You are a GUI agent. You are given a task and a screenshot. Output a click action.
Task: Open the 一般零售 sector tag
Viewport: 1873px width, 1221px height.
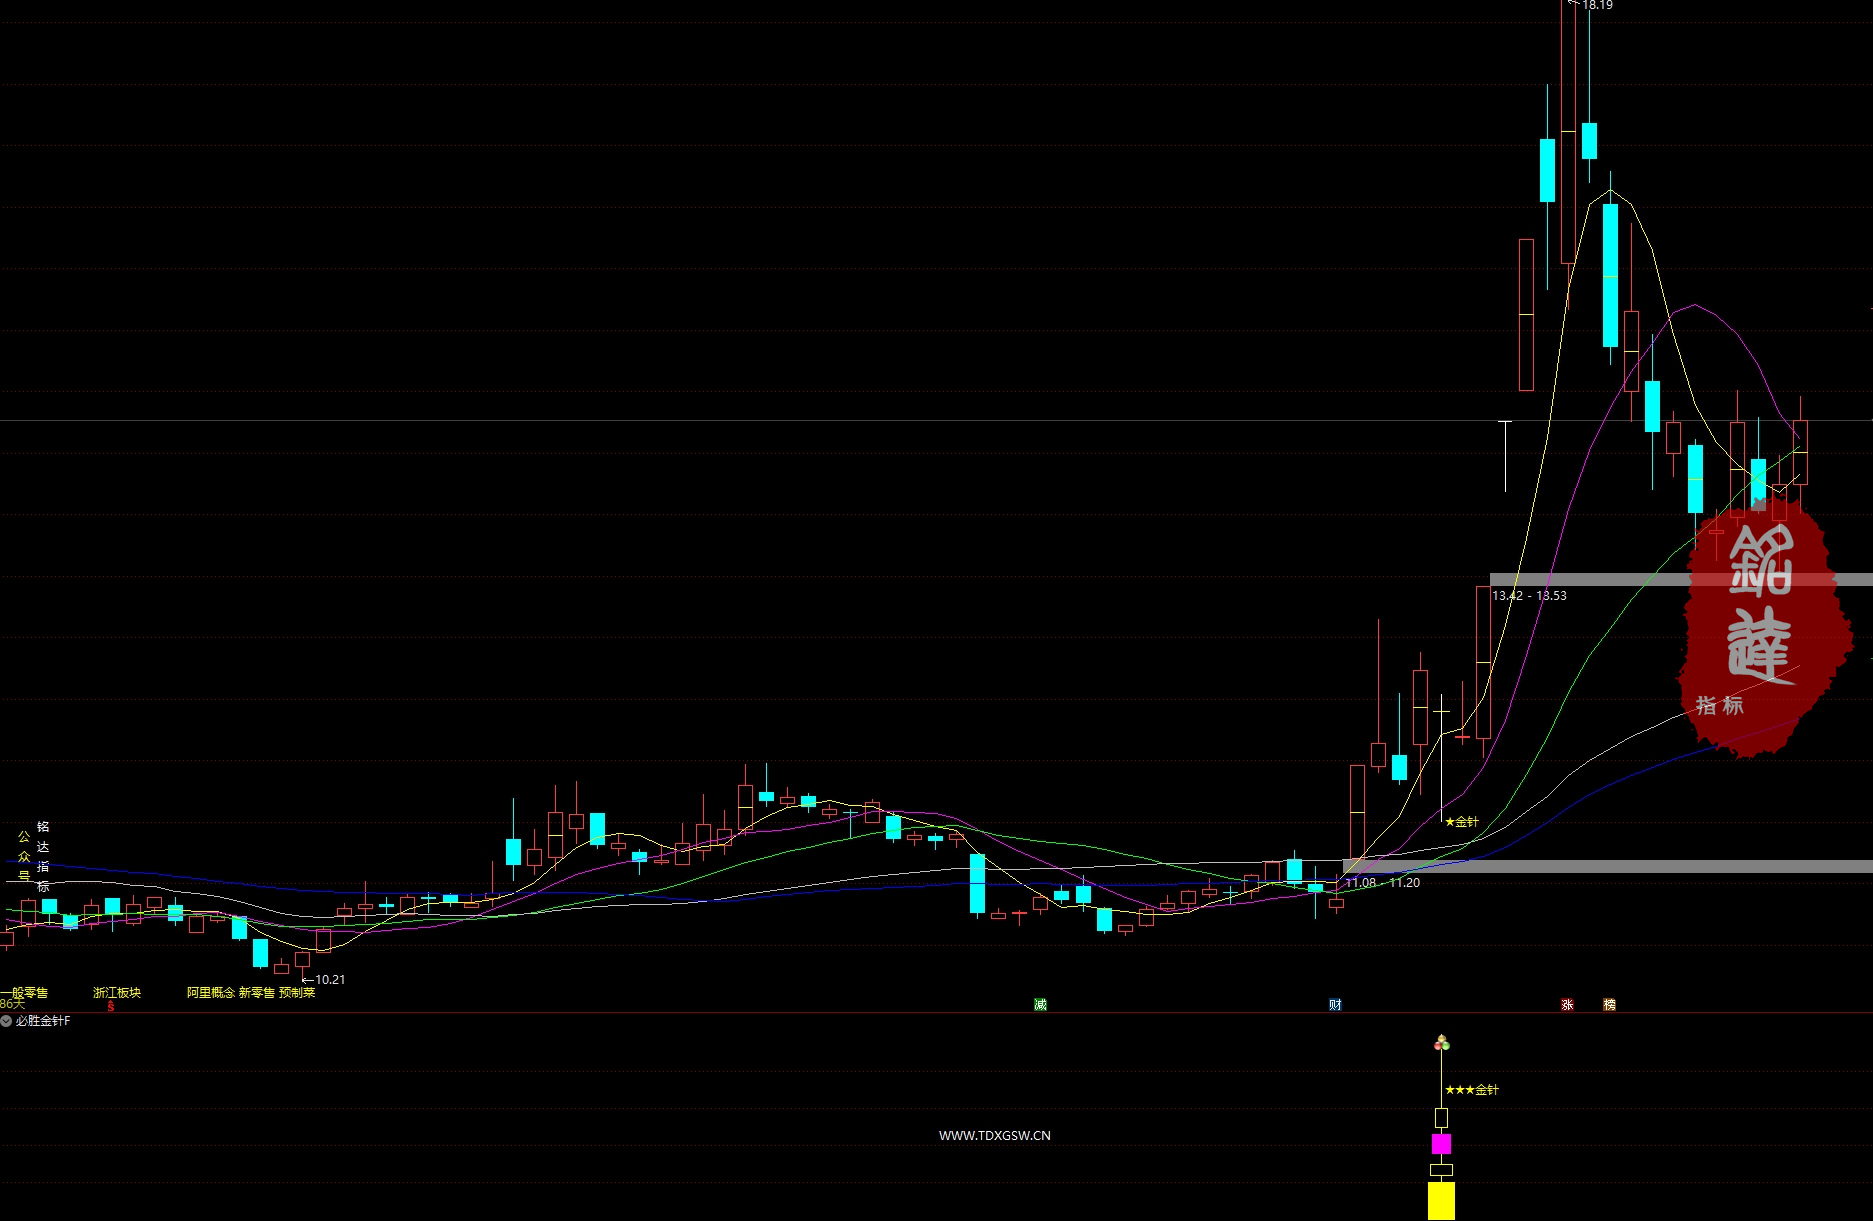[26, 992]
